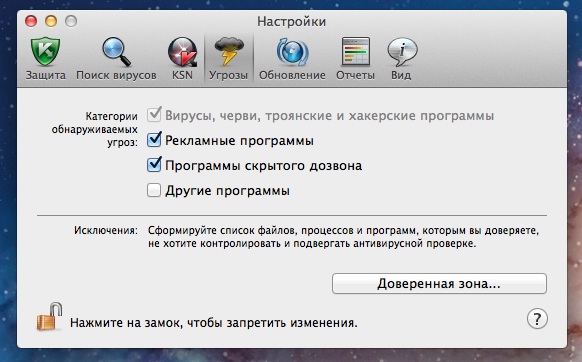Open the Доверенная зона... dialog
Viewport: 582px width, 362px height.
[x=439, y=284]
